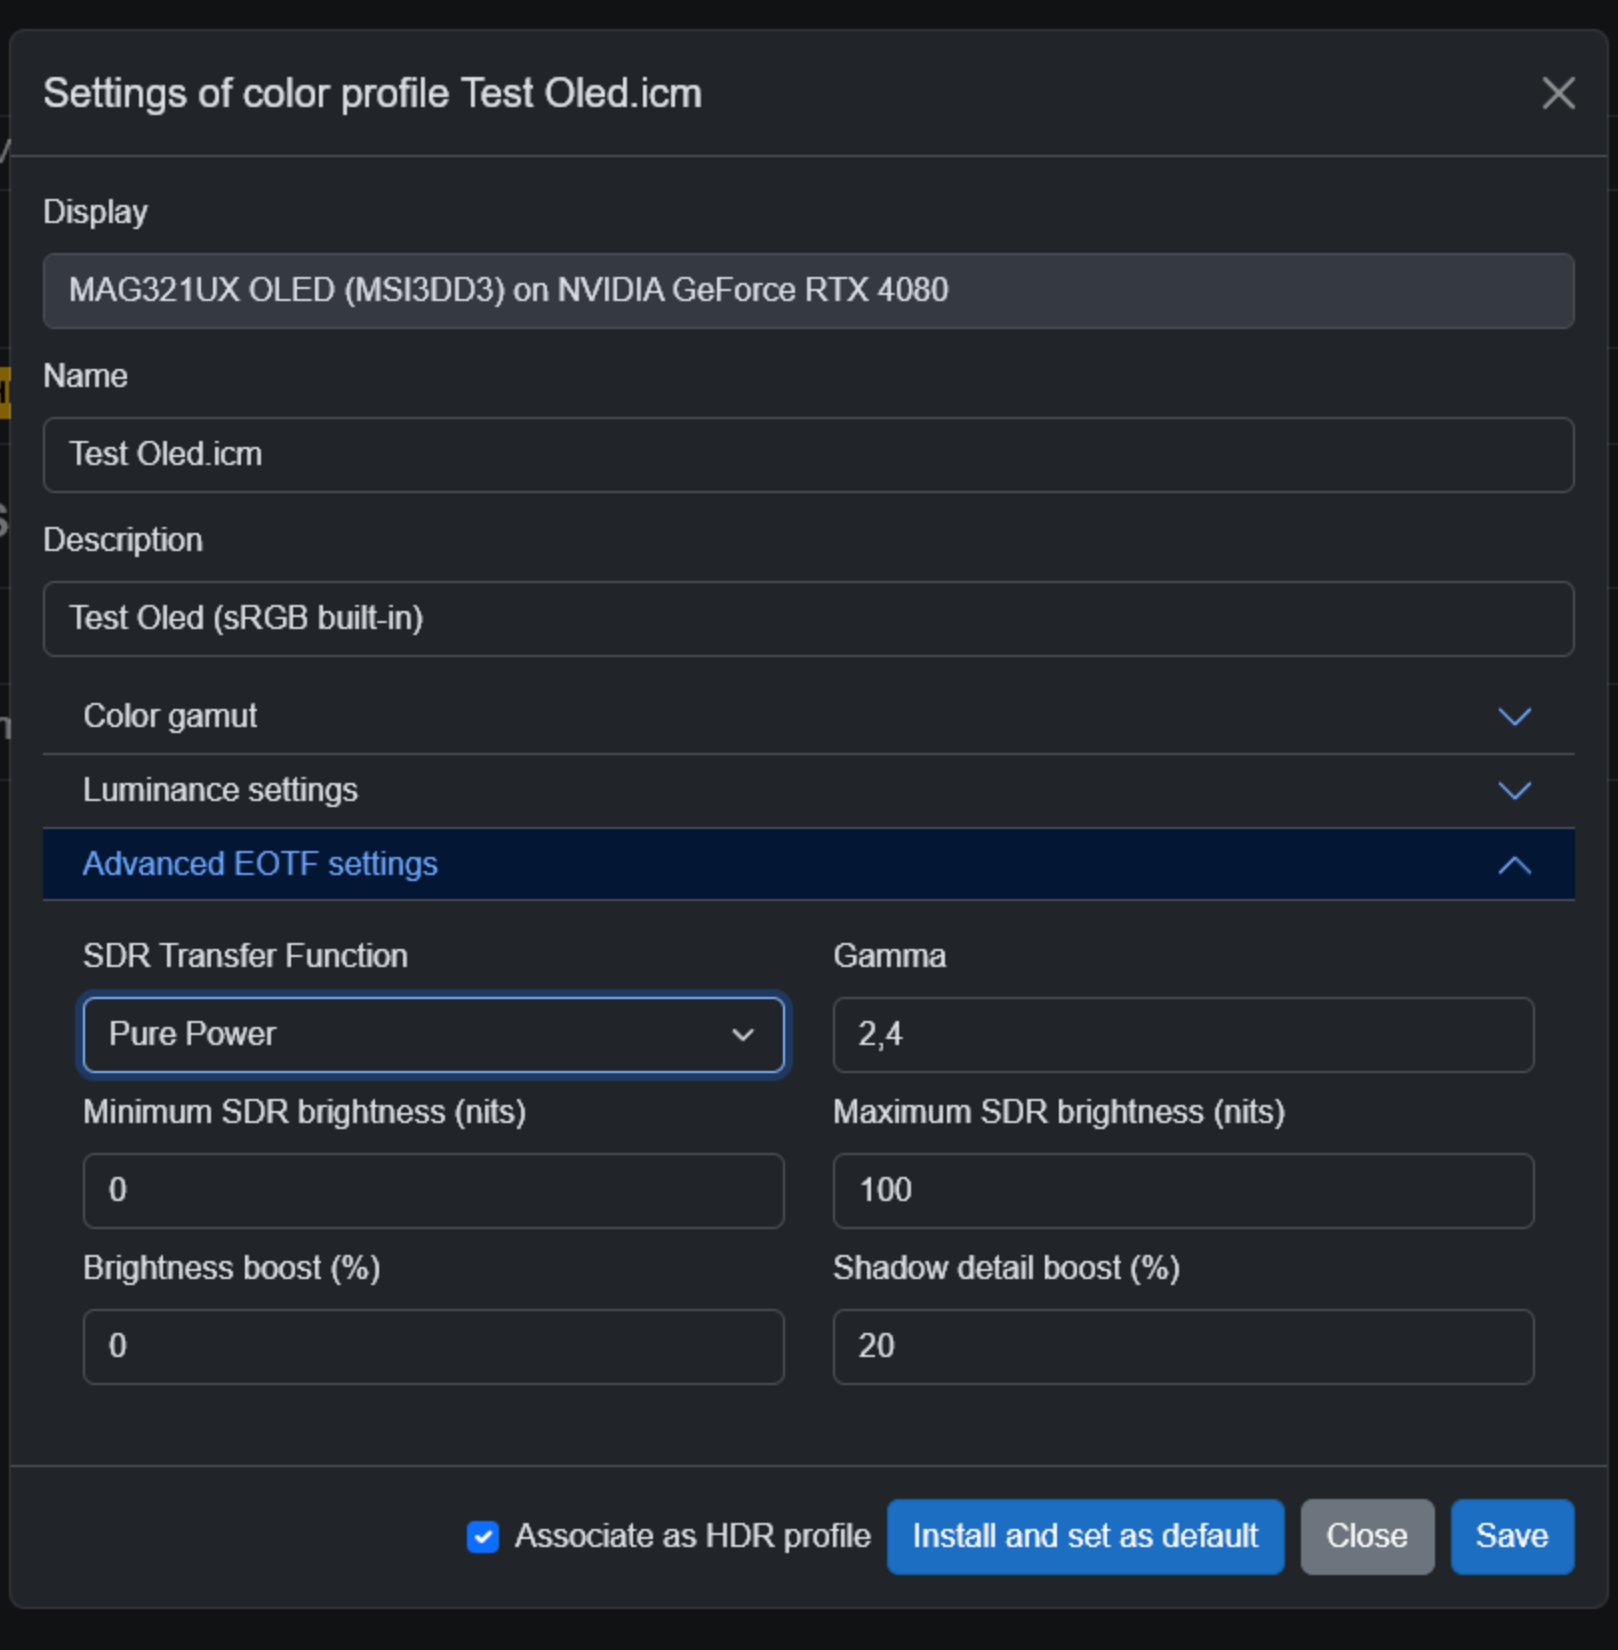Edit the Name field Test Oled.icm
The width and height of the screenshot is (1618, 1650).
pos(808,455)
